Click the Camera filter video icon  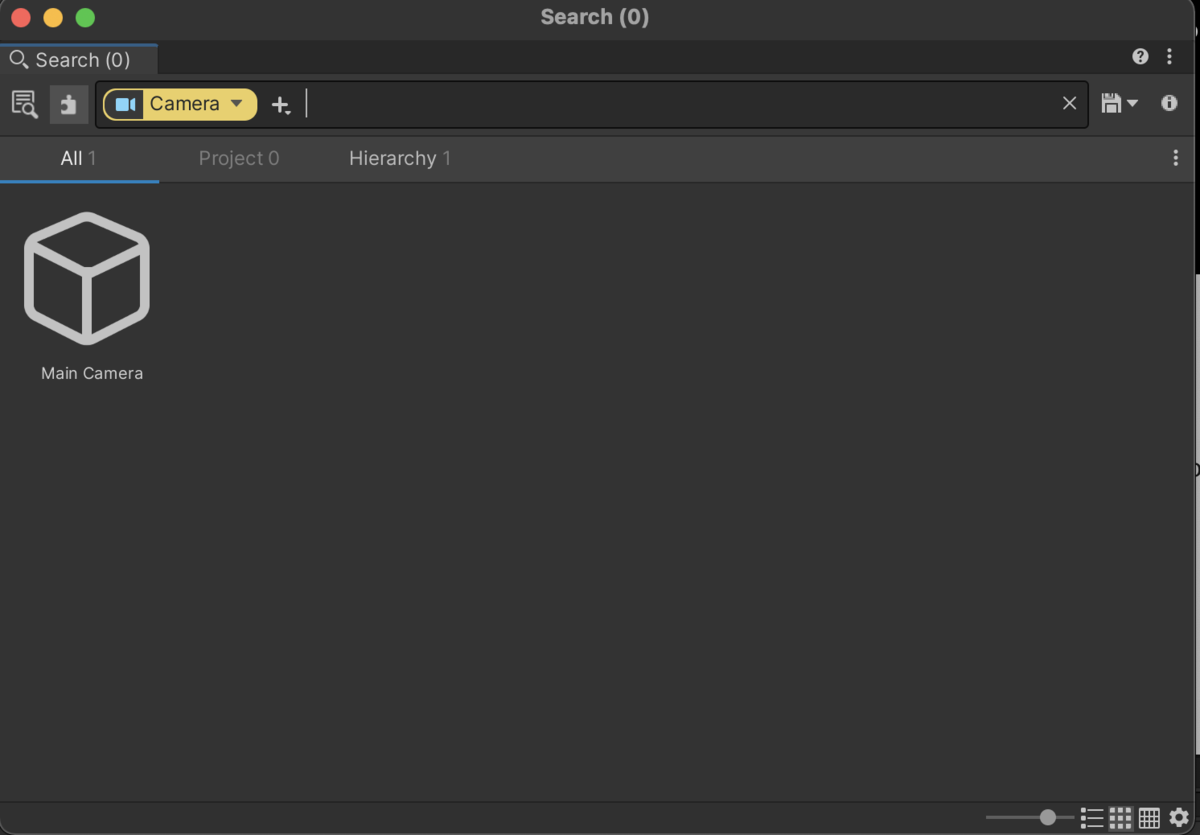click(x=125, y=104)
